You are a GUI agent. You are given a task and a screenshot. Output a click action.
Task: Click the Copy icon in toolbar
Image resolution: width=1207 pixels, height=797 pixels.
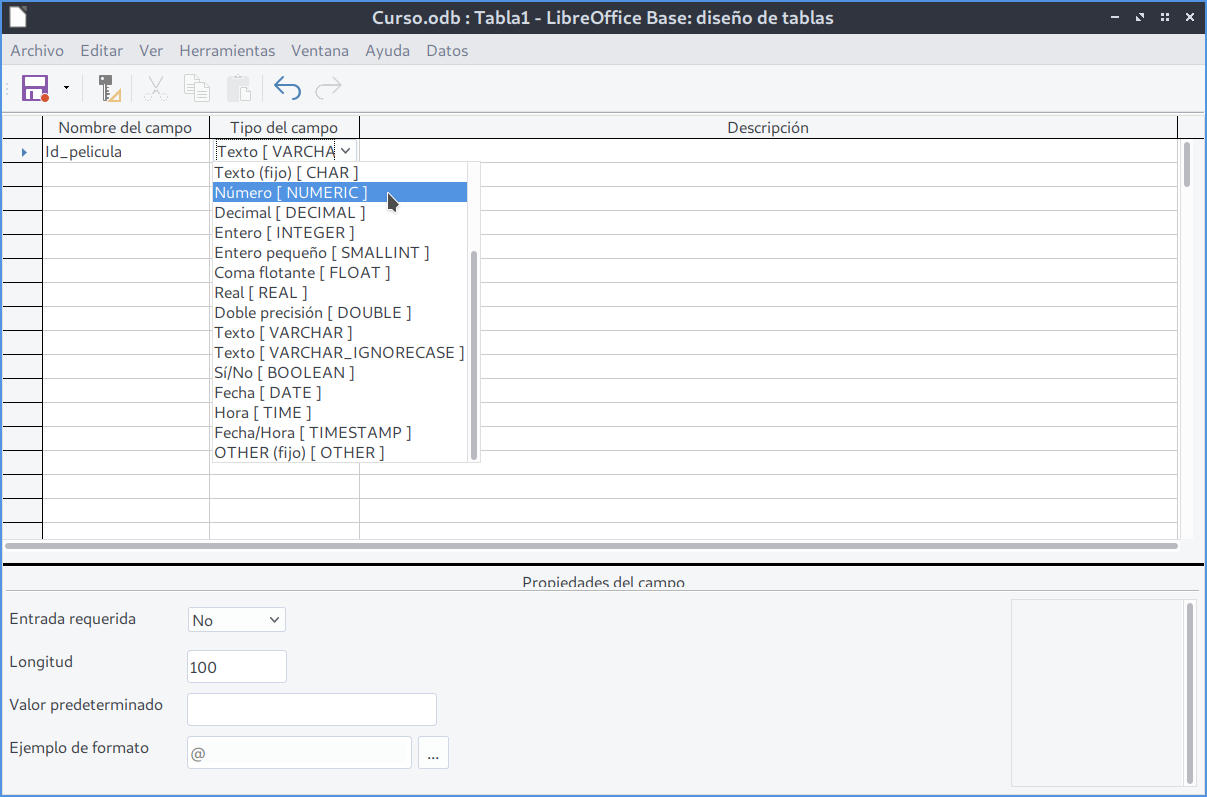point(197,88)
